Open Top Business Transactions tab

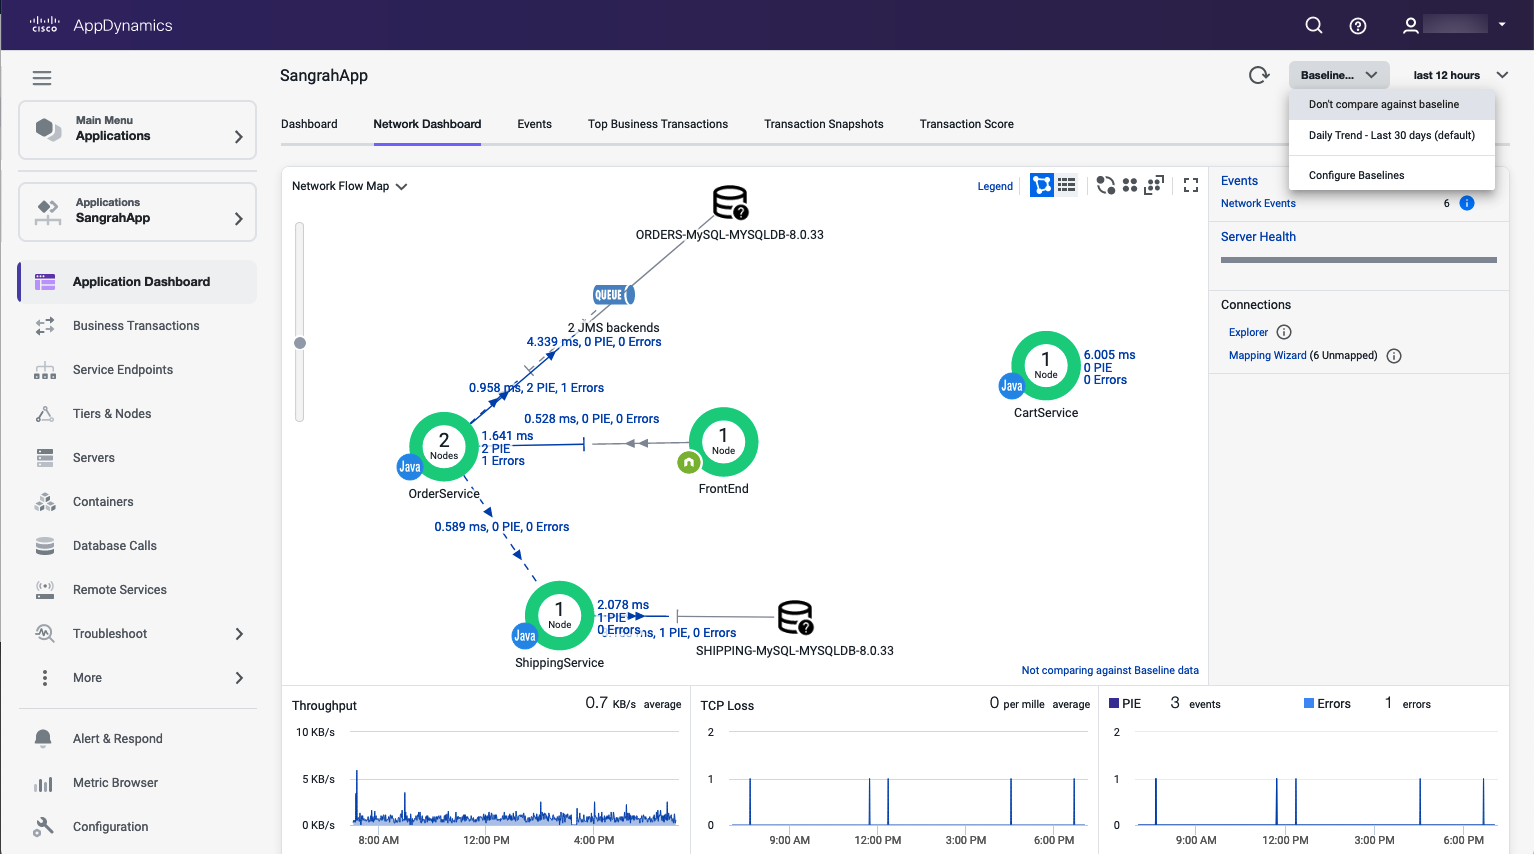(658, 124)
